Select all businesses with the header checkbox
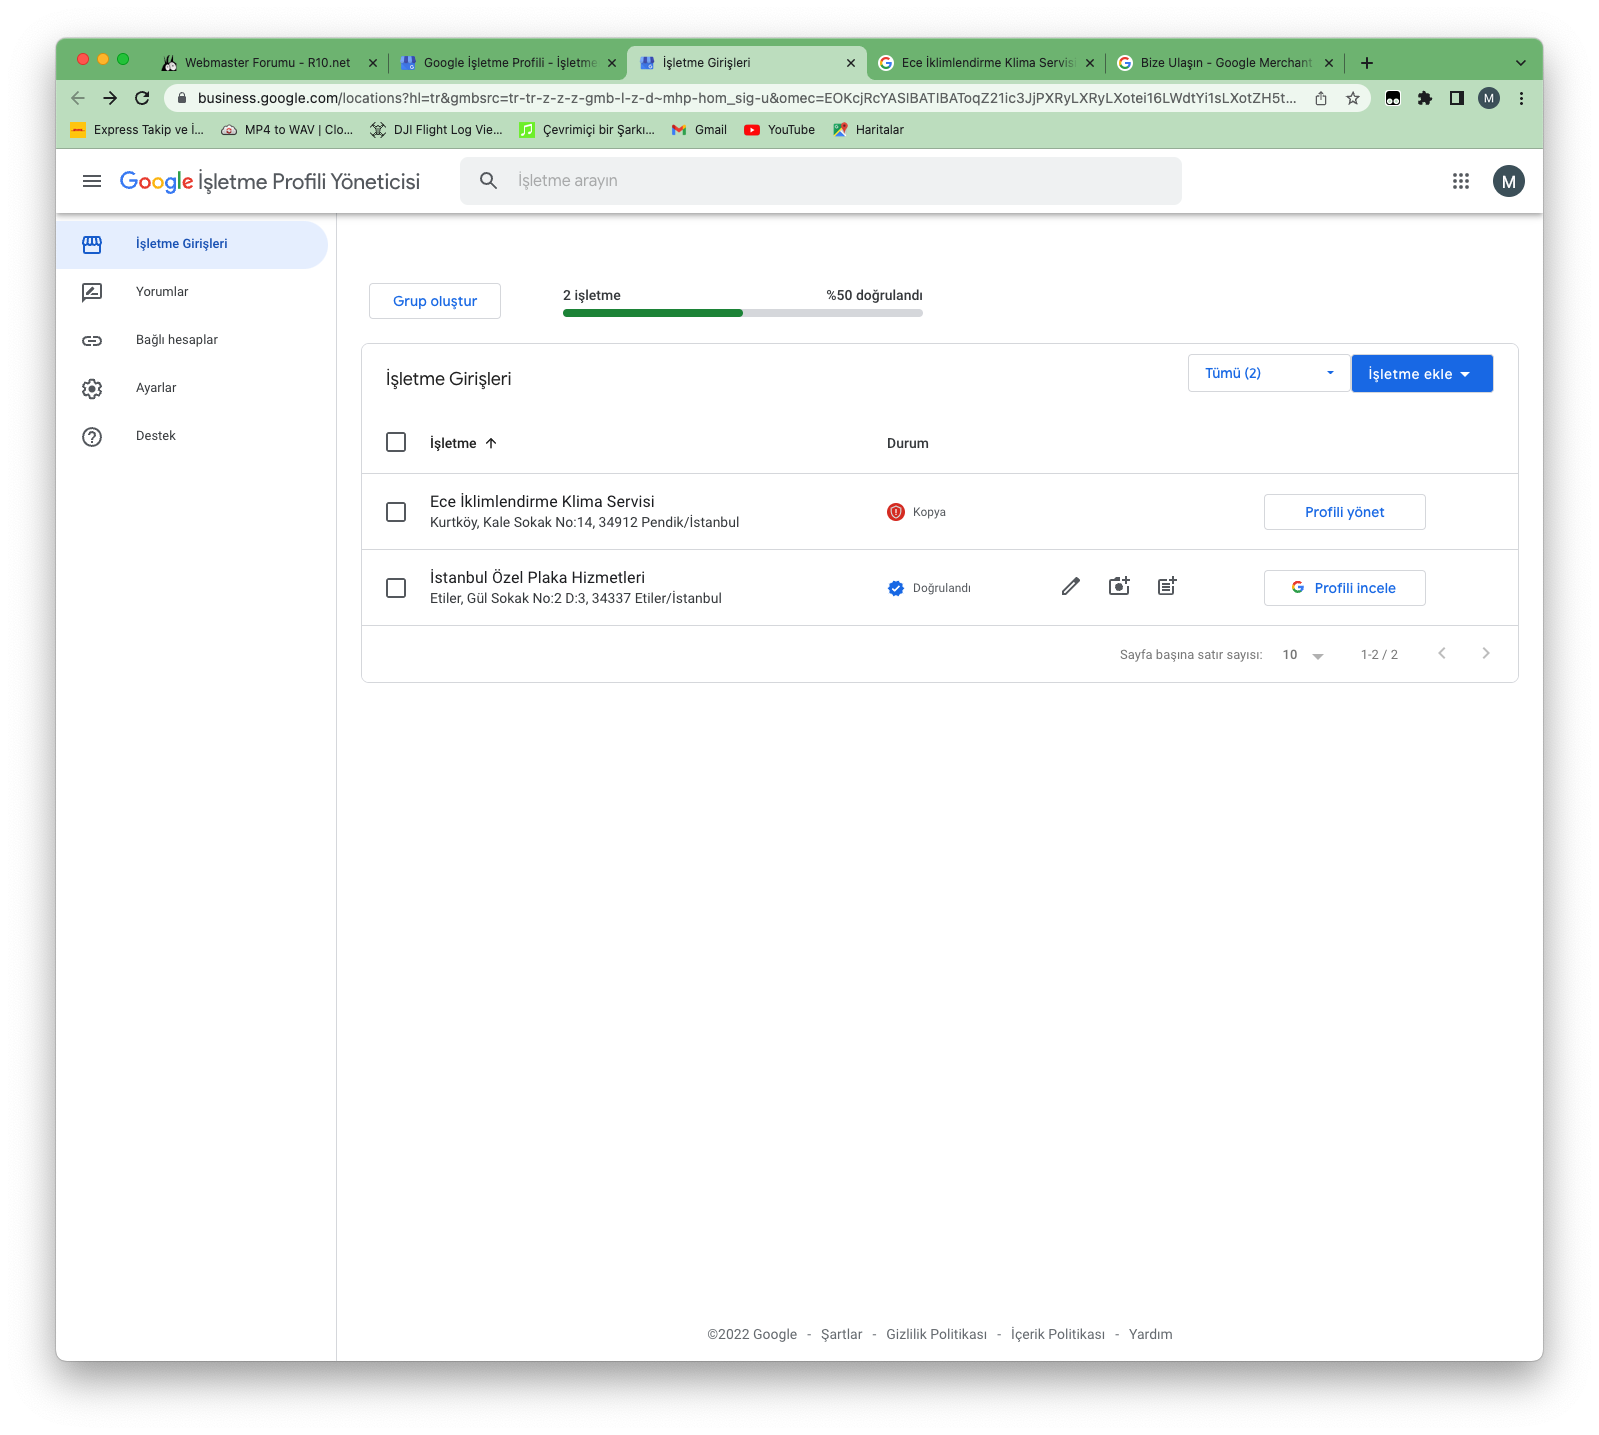 coord(396,442)
